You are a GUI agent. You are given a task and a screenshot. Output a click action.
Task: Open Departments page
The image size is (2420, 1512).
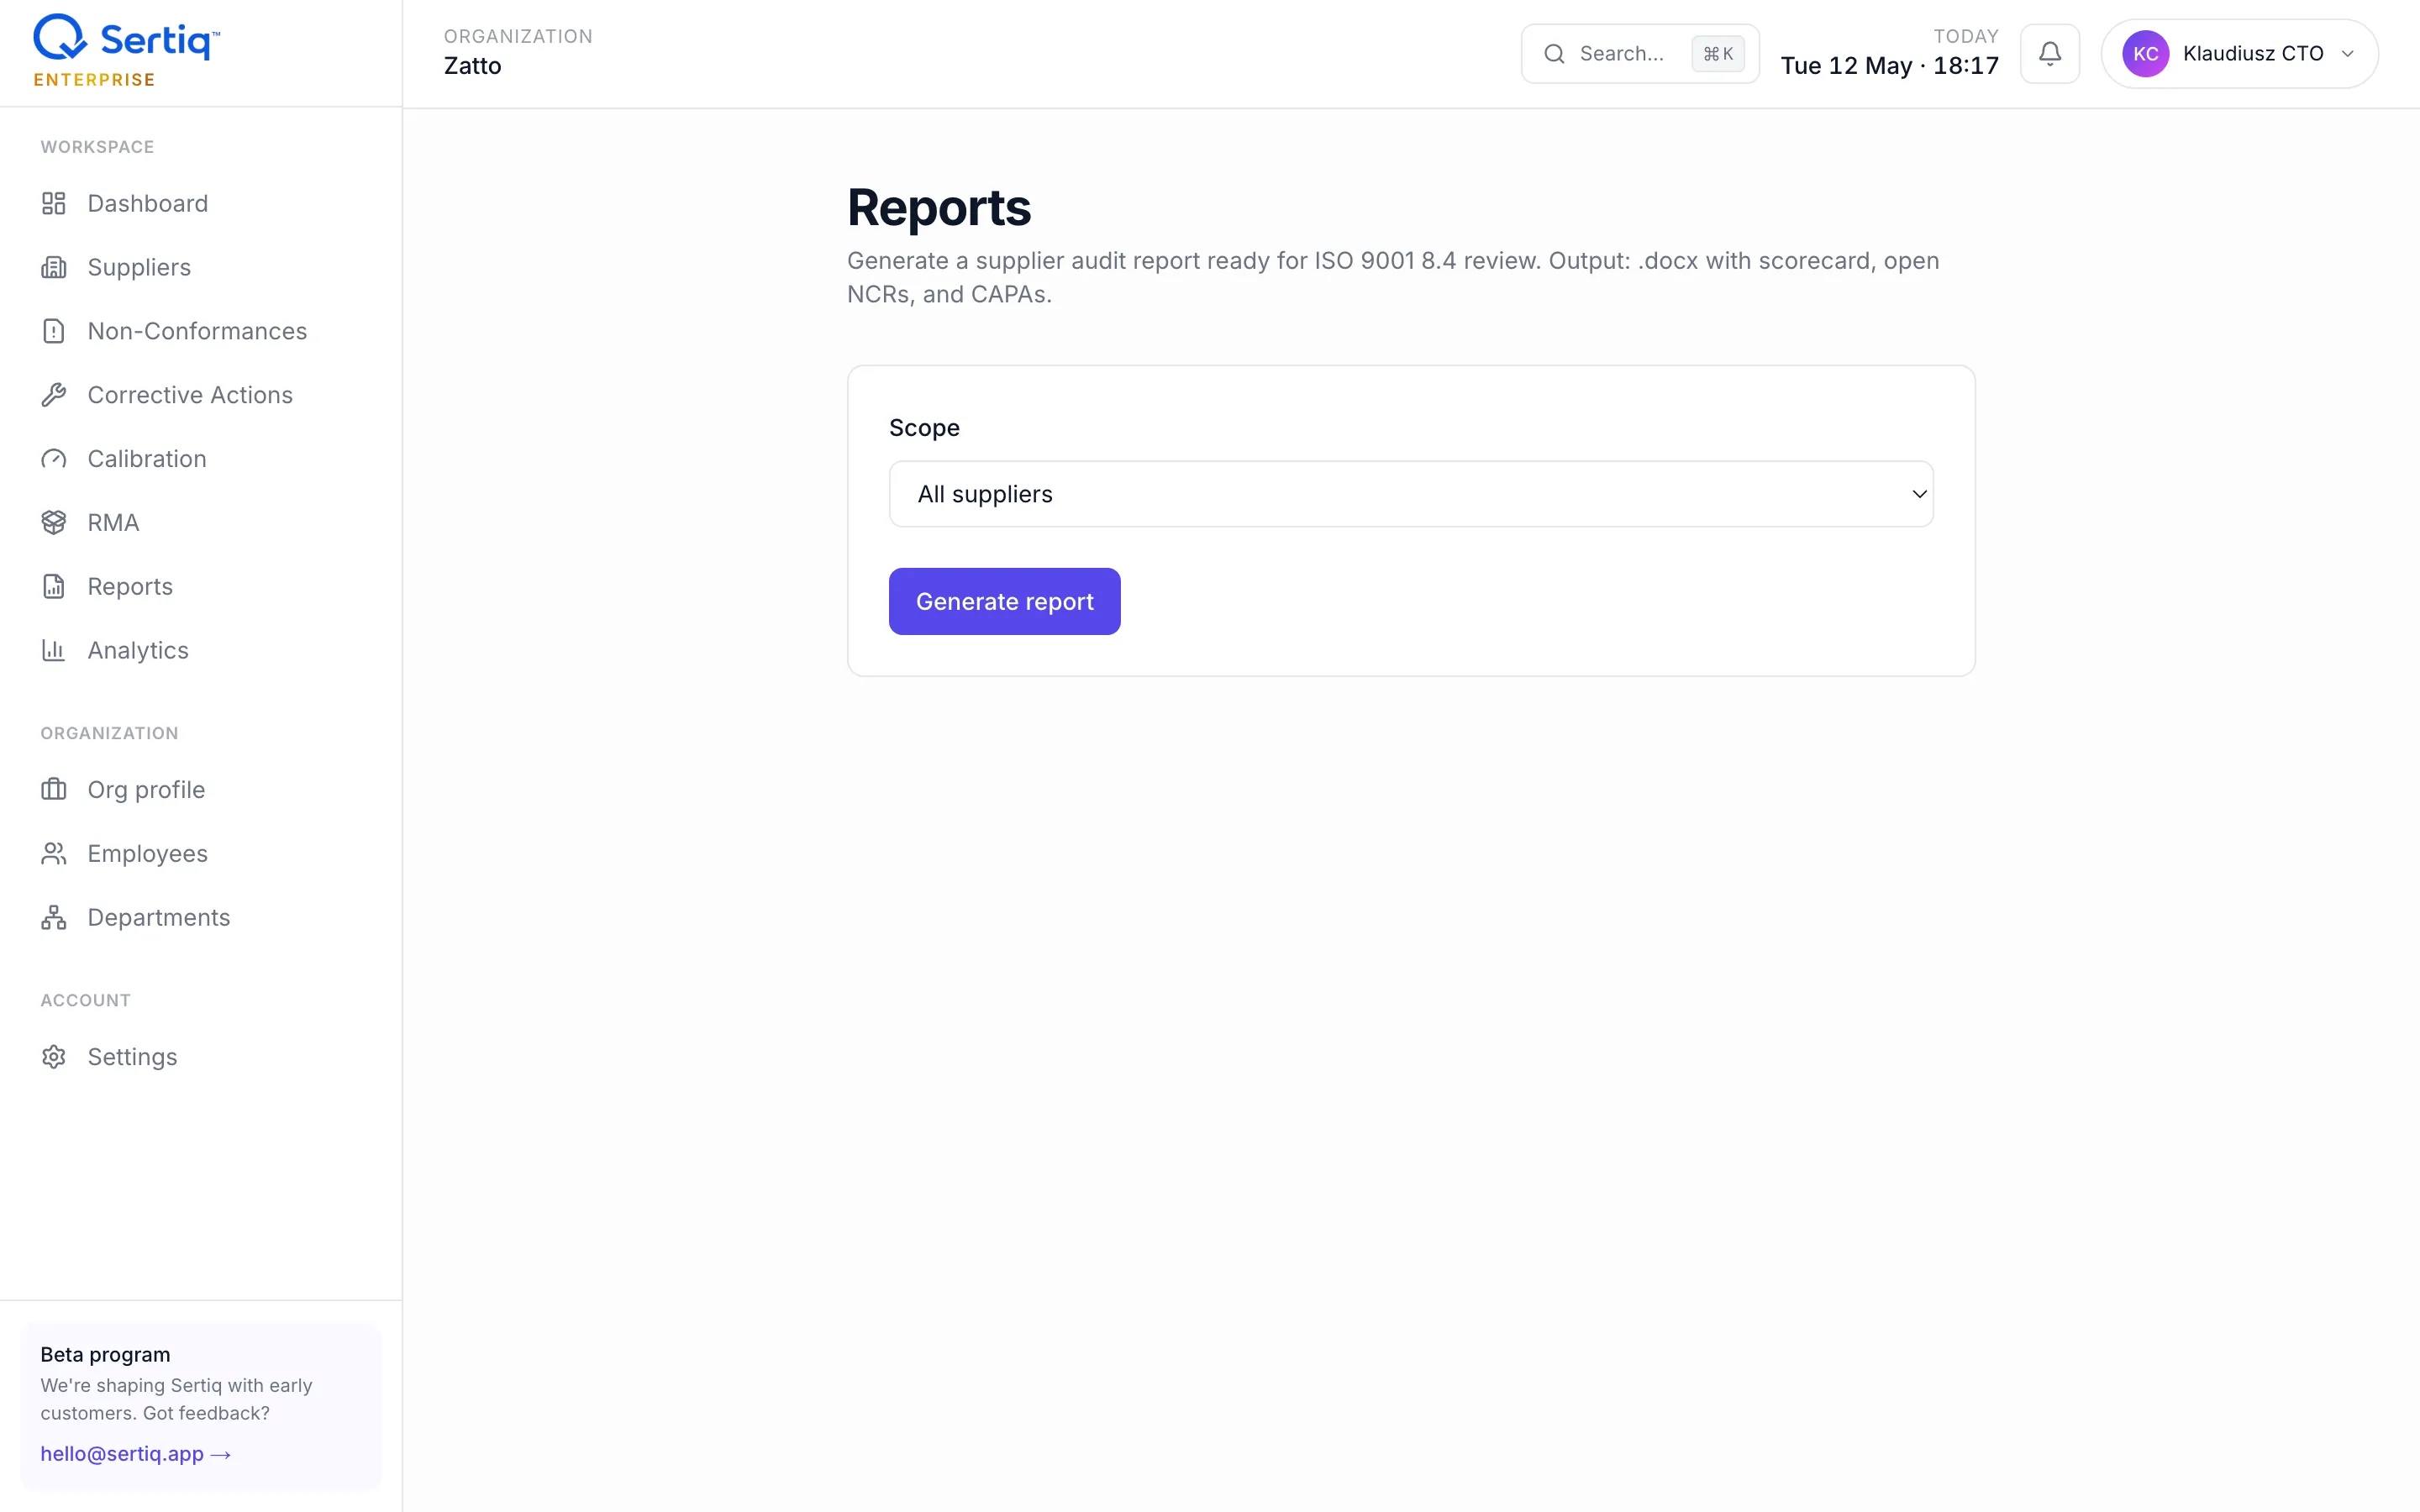(201, 917)
